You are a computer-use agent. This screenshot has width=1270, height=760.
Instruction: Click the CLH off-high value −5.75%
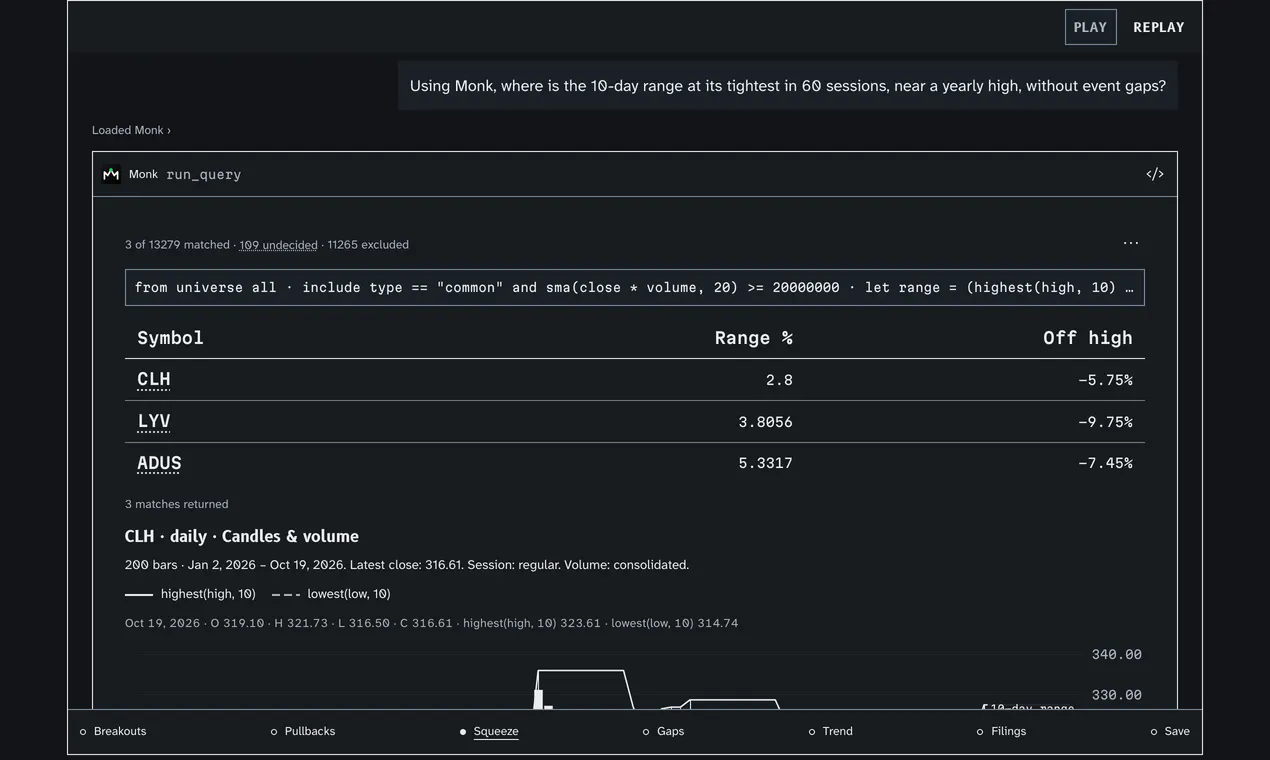click(1105, 380)
